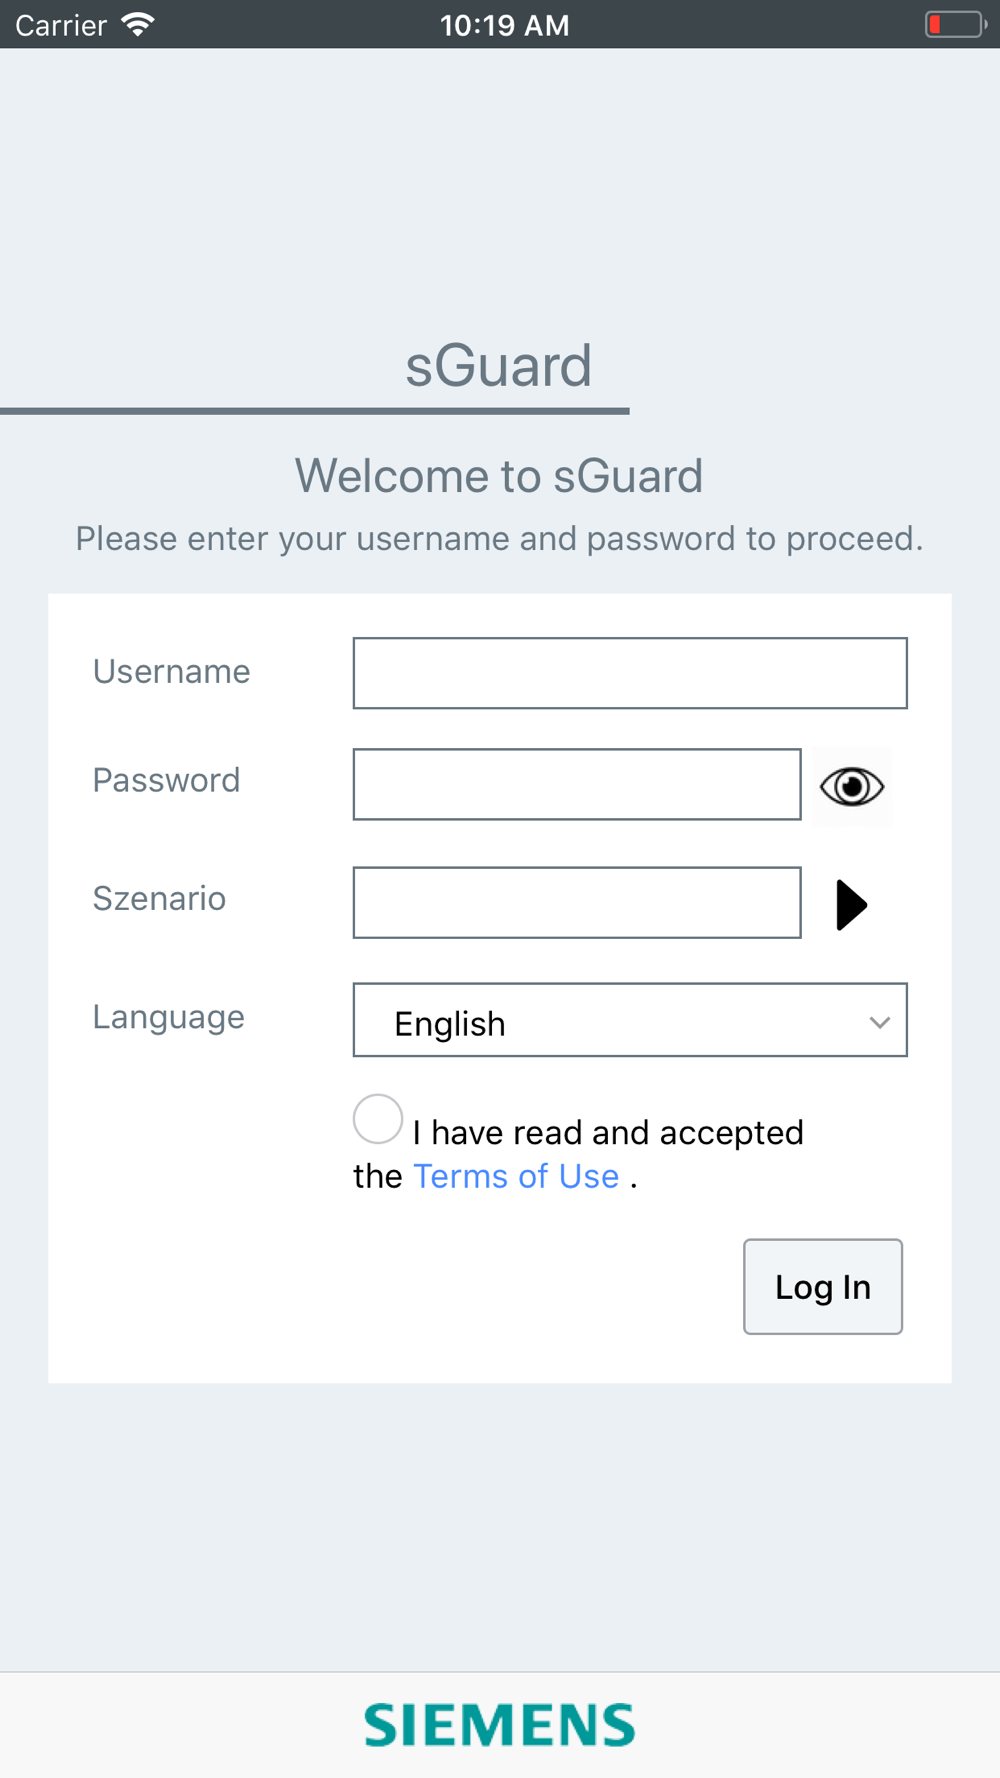The image size is (1000, 1778).
Task: Tap the Wi-Fi icon in status bar
Action: [138, 24]
